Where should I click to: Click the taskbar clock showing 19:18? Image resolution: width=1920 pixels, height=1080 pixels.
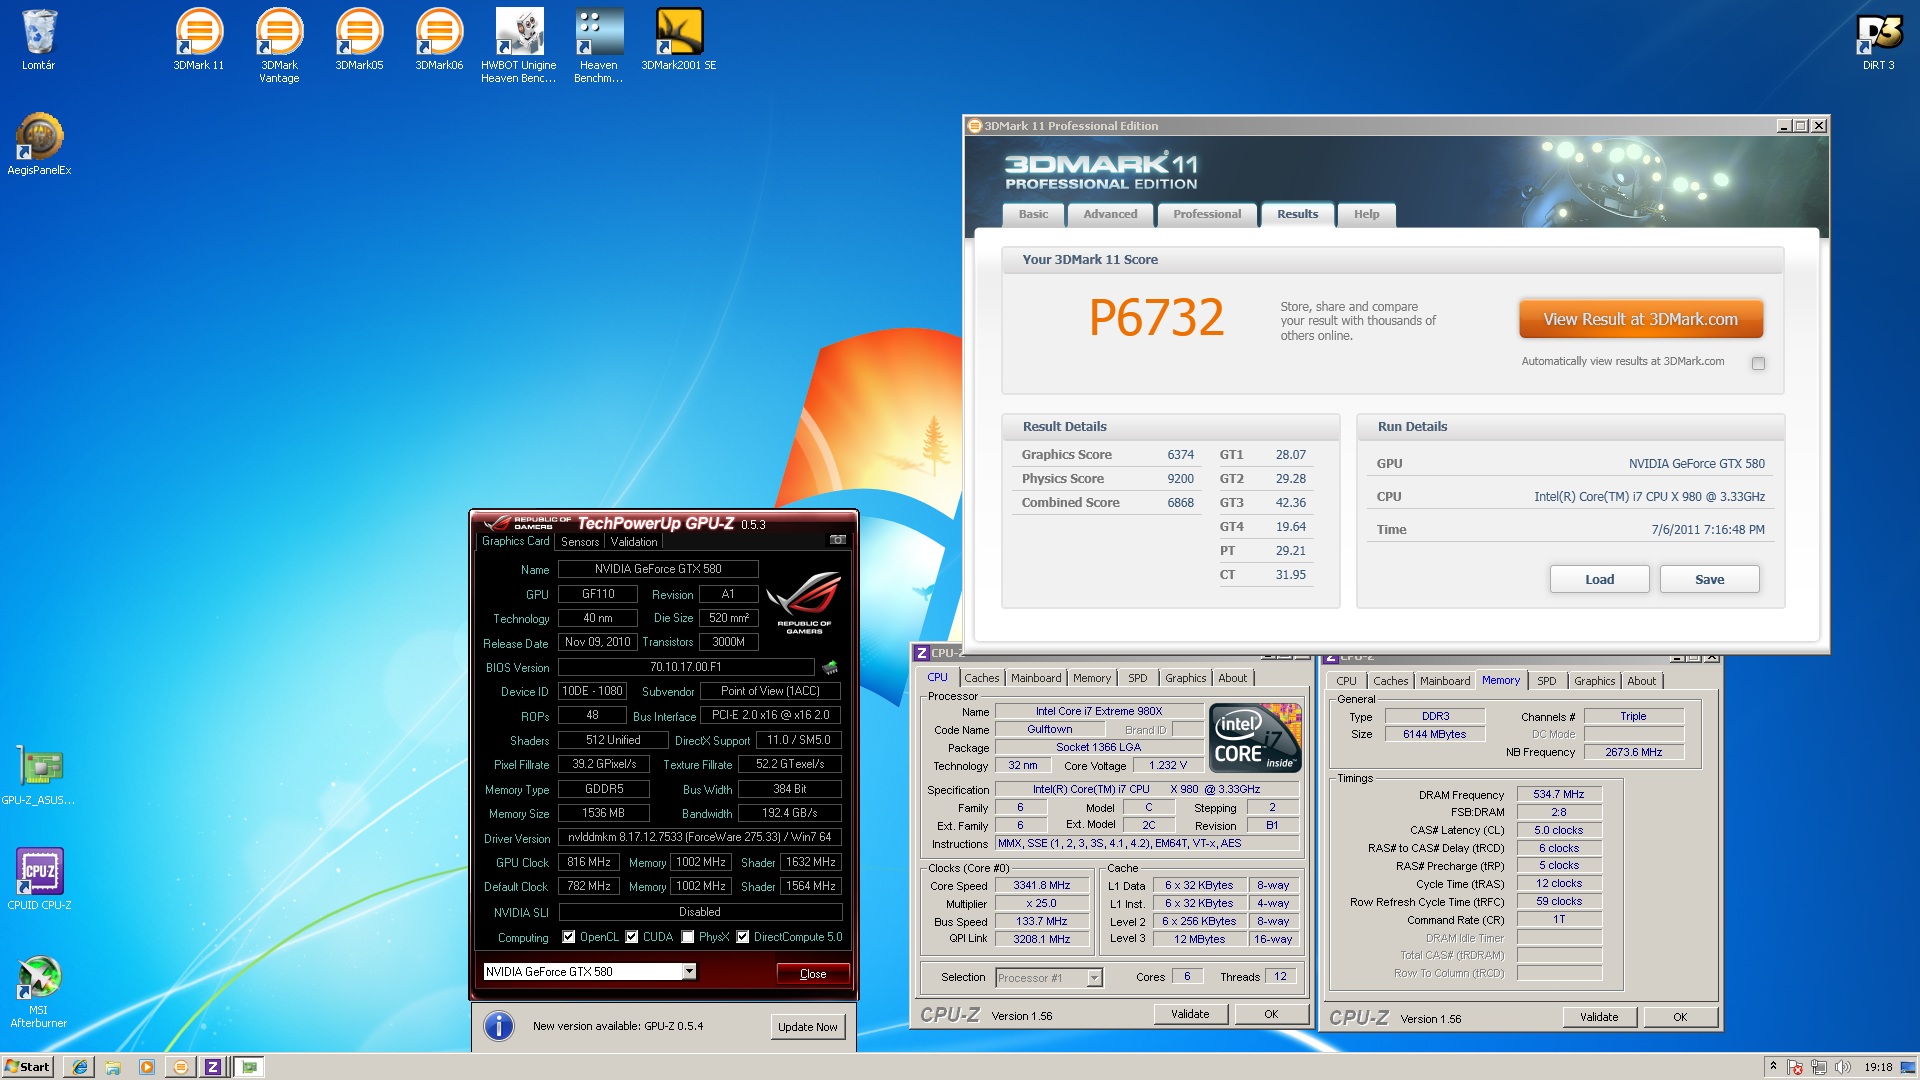click(1877, 1067)
